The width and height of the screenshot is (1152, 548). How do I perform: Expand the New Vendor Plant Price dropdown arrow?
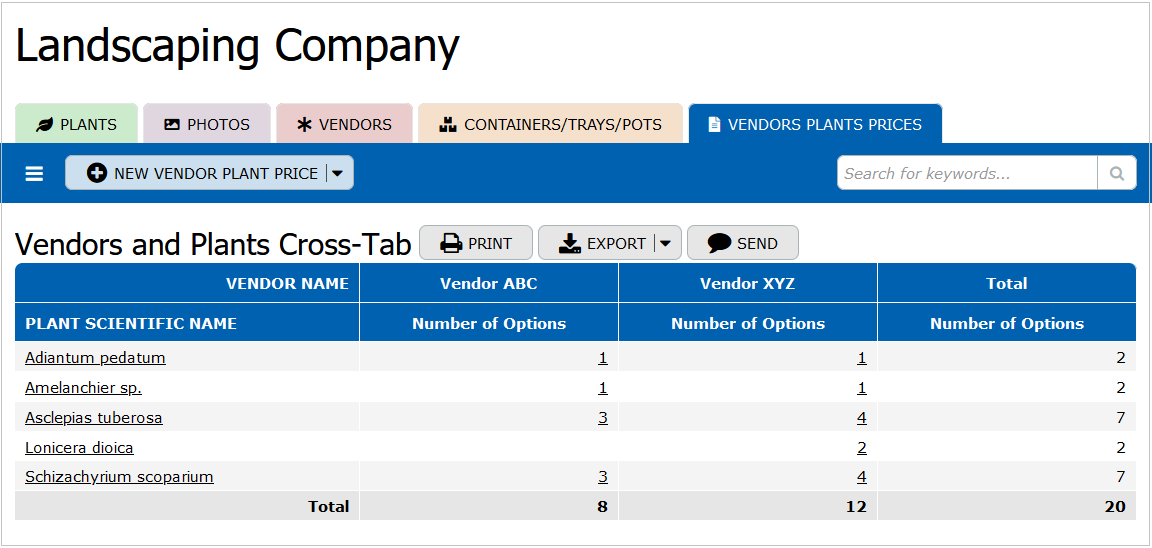click(x=338, y=173)
